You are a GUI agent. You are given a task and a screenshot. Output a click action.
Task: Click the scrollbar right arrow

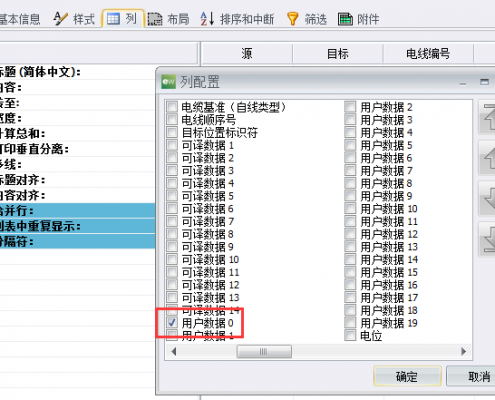464,351
